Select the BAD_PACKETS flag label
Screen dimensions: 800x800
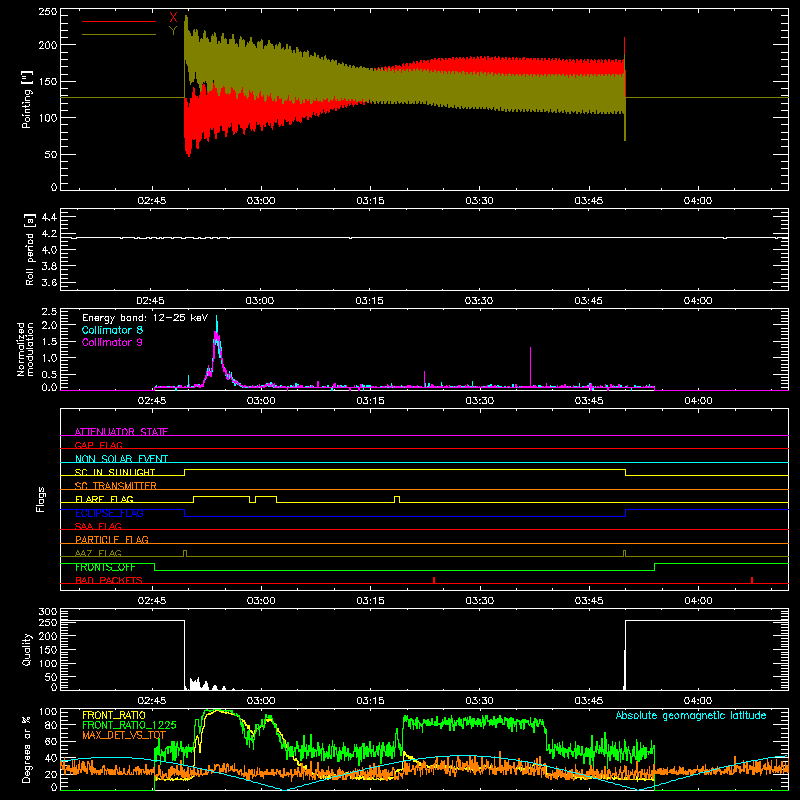(x=109, y=580)
